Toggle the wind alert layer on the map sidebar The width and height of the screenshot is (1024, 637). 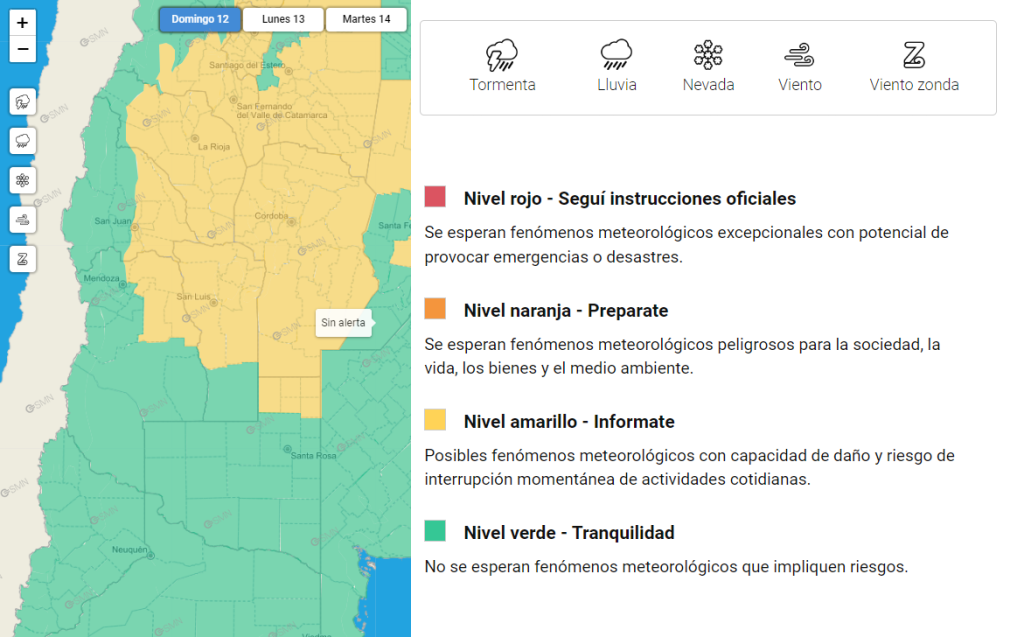(23, 220)
